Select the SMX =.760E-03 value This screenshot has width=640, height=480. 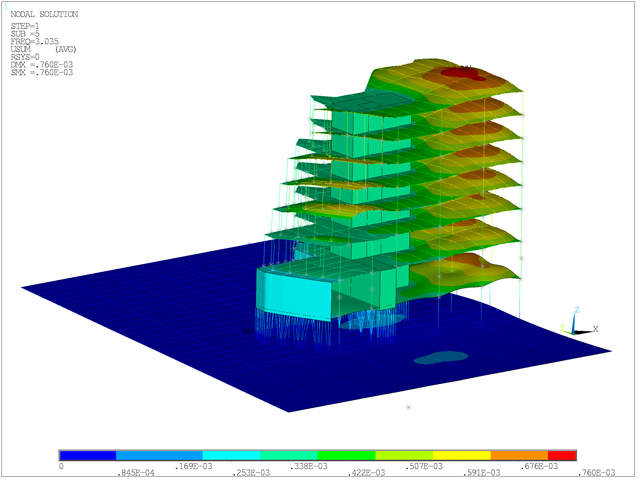pyautogui.click(x=41, y=73)
